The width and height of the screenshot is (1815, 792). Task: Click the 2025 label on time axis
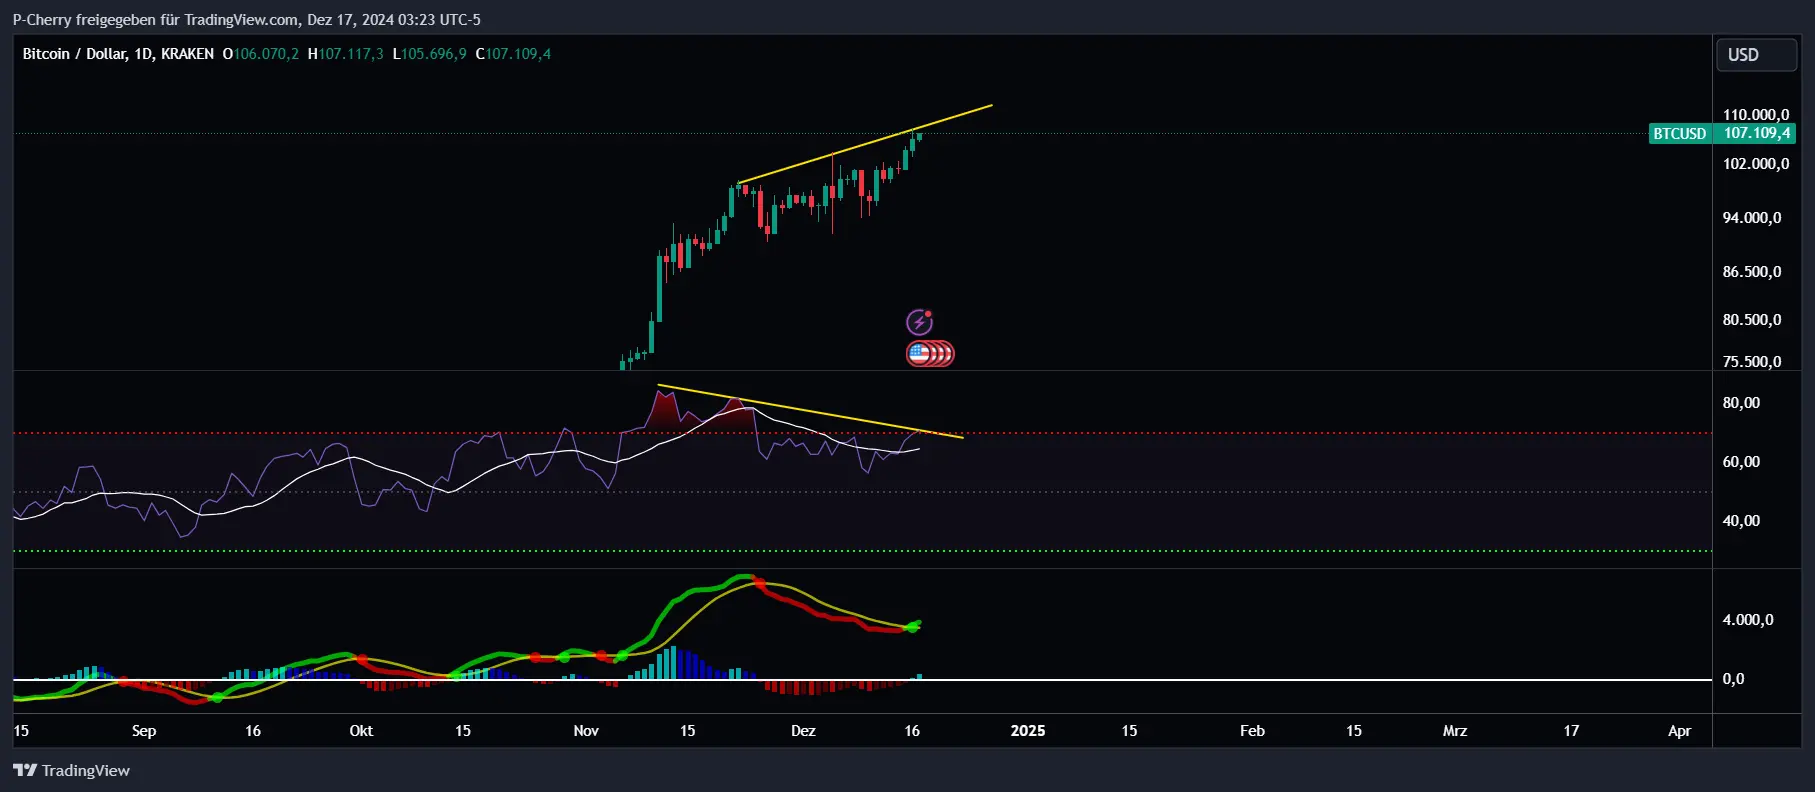[1028, 731]
